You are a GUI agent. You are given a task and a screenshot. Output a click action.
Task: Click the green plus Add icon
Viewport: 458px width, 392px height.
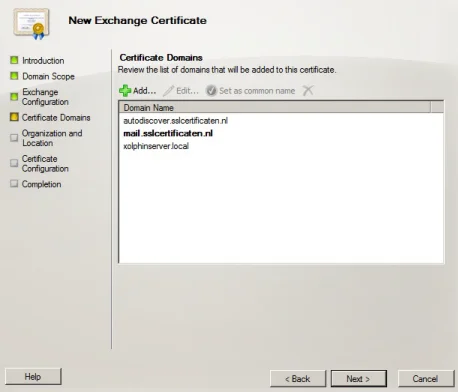[x=125, y=90]
